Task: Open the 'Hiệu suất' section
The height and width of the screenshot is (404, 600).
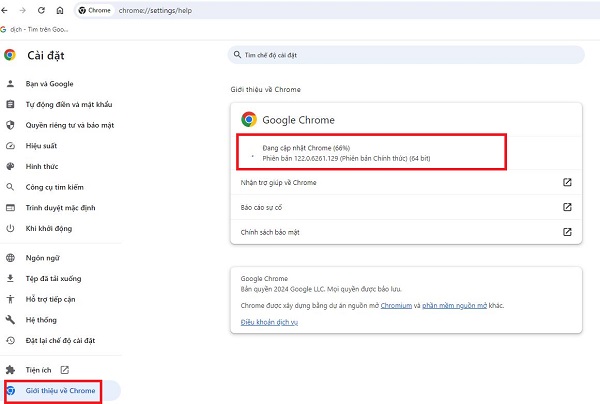Action: click(x=41, y=146)
